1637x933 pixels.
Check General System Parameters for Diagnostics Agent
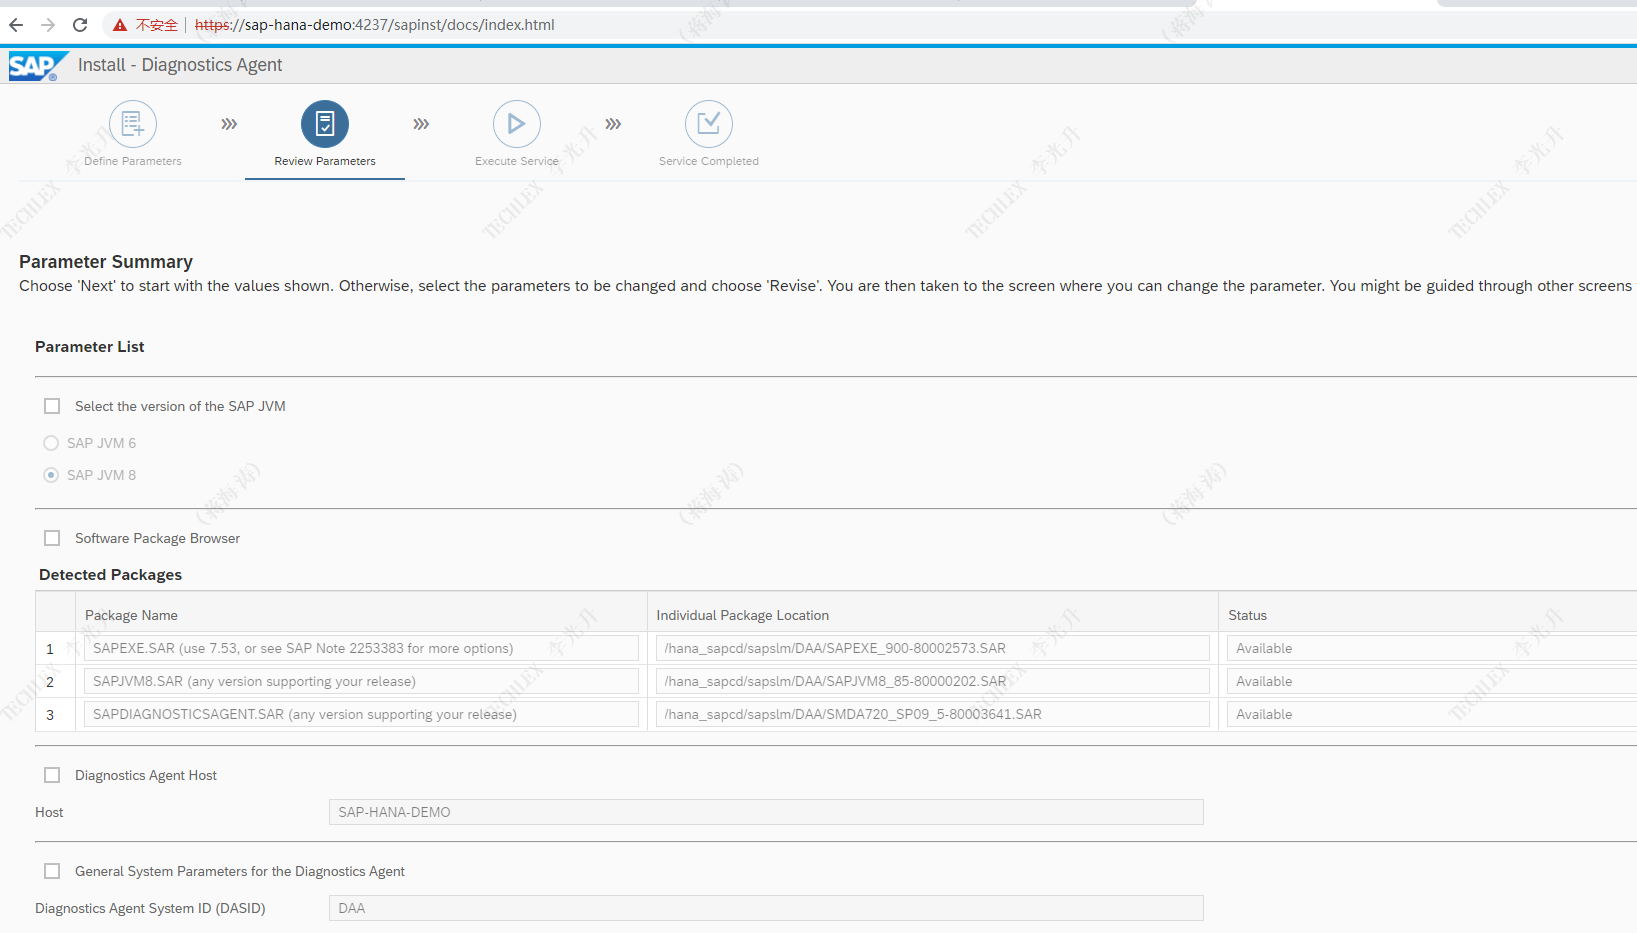point(52,871)
